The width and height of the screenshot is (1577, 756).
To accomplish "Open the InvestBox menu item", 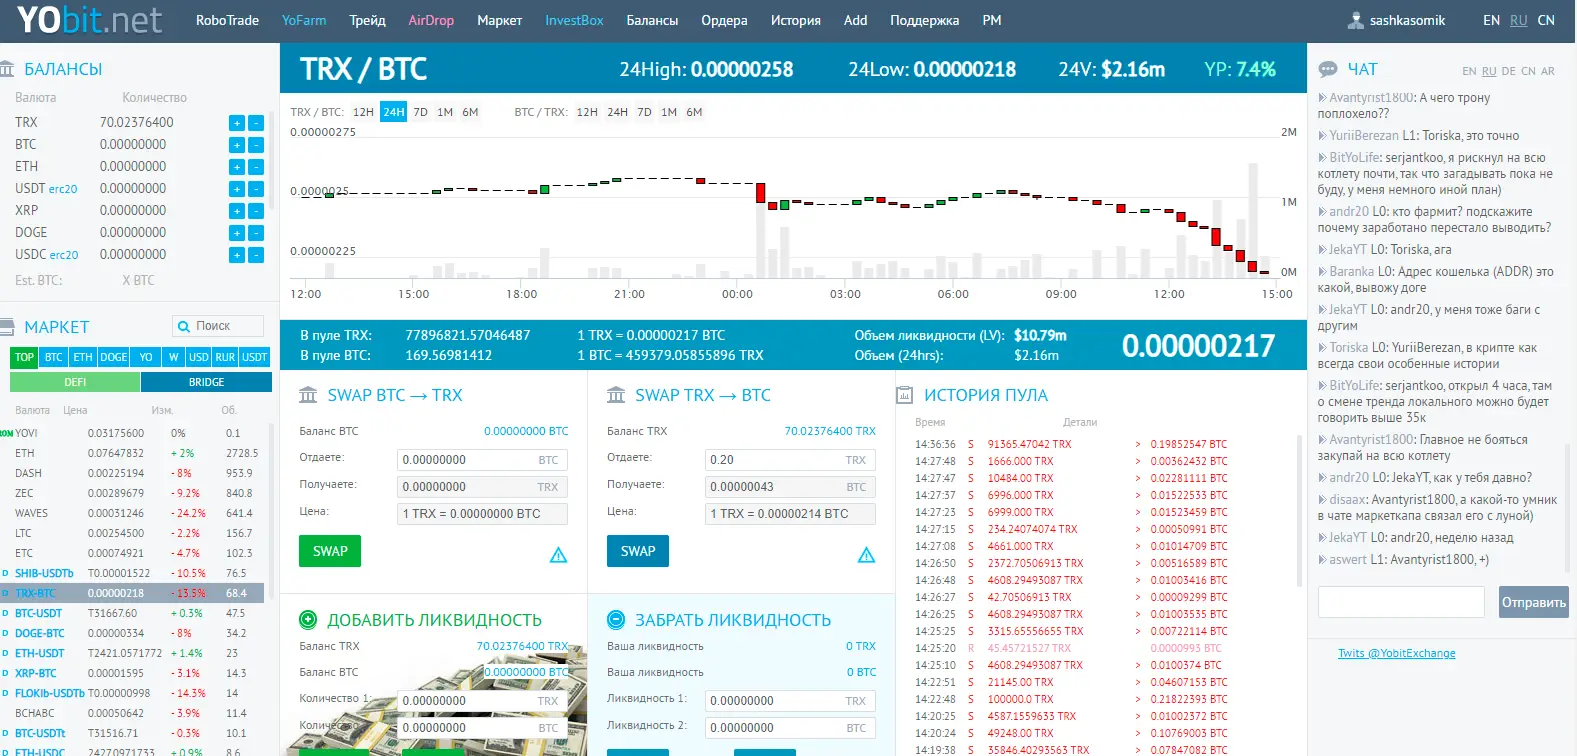I will point(574,20).
